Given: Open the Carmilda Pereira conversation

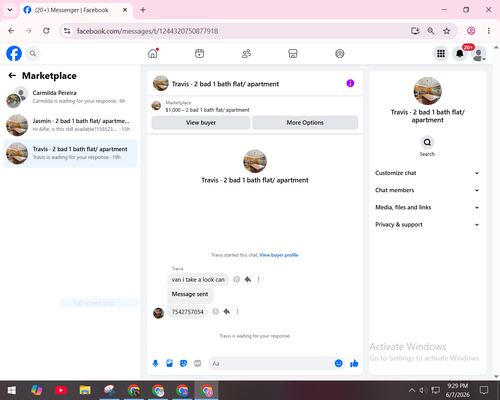Looking at the screenshot, I should coord(70,97).
